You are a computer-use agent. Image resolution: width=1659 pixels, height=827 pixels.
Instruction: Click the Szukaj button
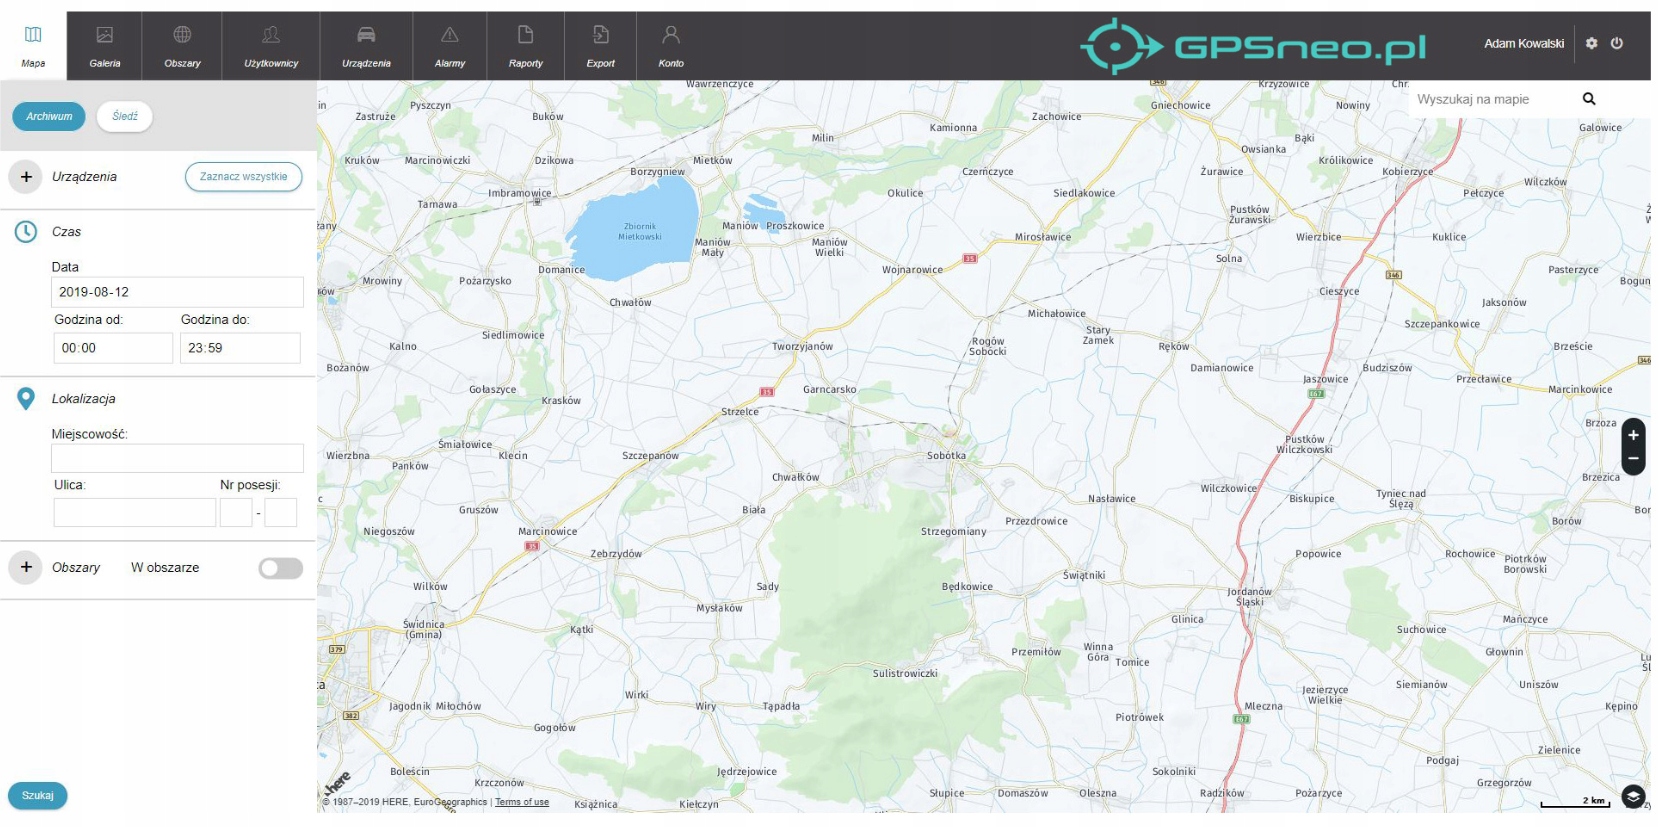(38, 796)
